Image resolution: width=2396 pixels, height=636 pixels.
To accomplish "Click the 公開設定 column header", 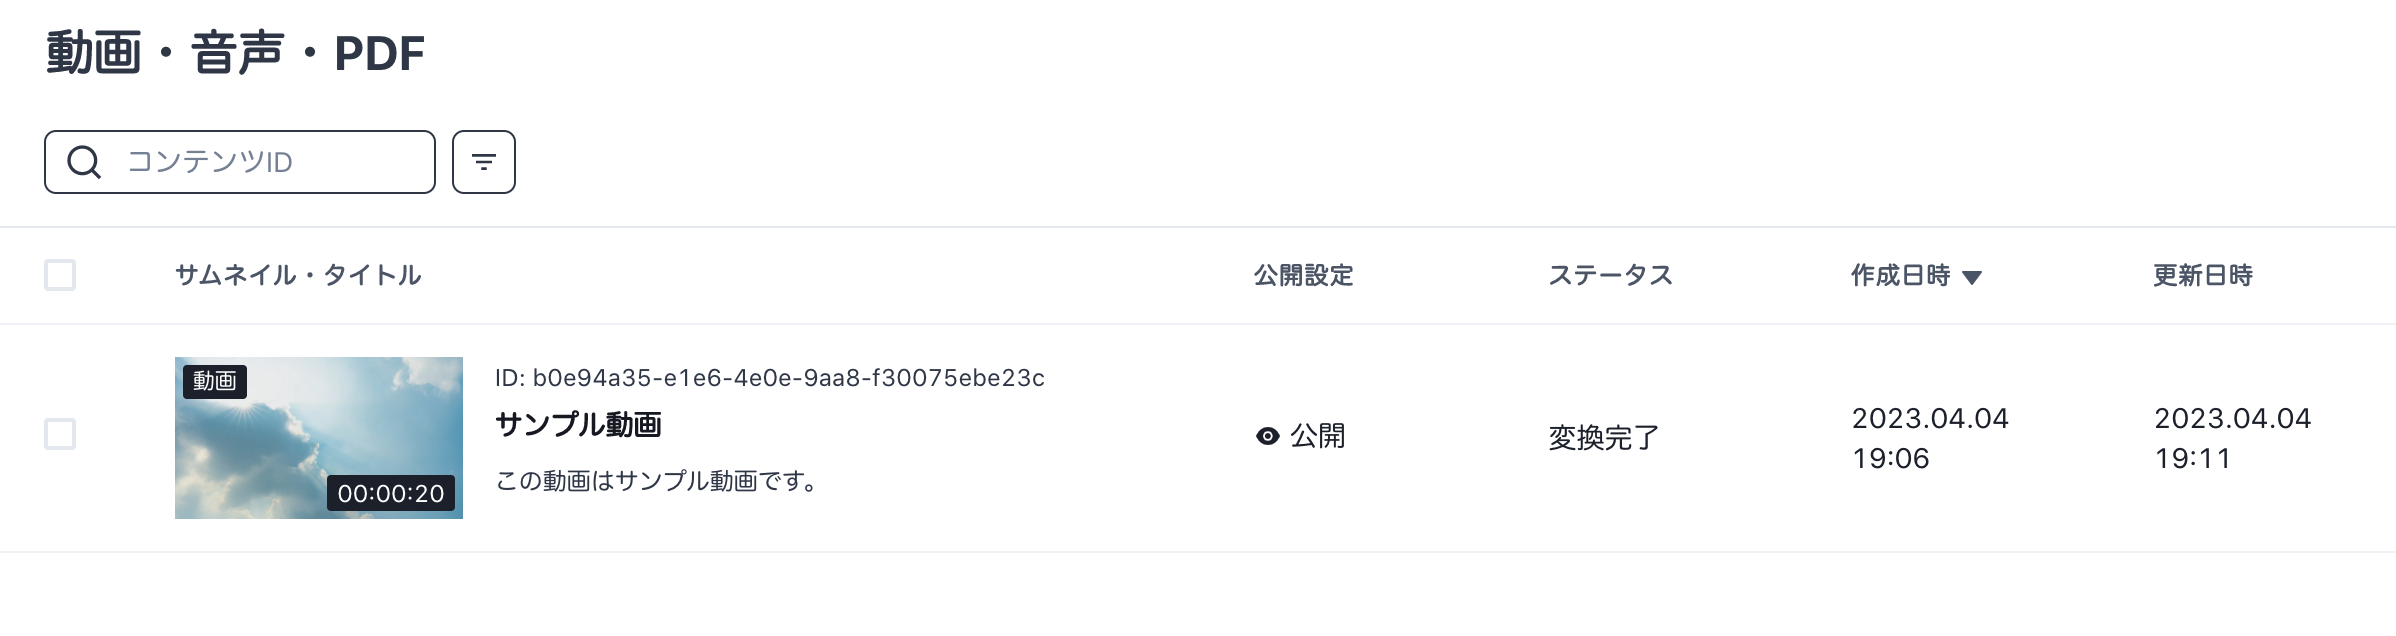I will pyautogui.click(x=1303, y=275).
